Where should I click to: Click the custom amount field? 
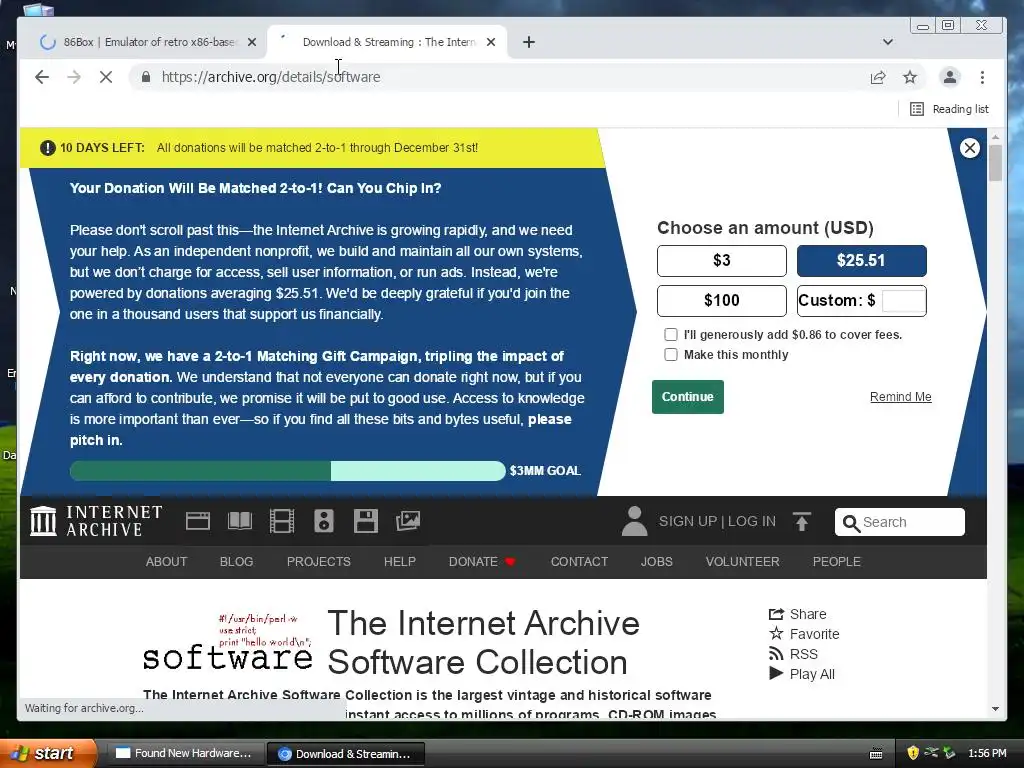pos(904,300)
